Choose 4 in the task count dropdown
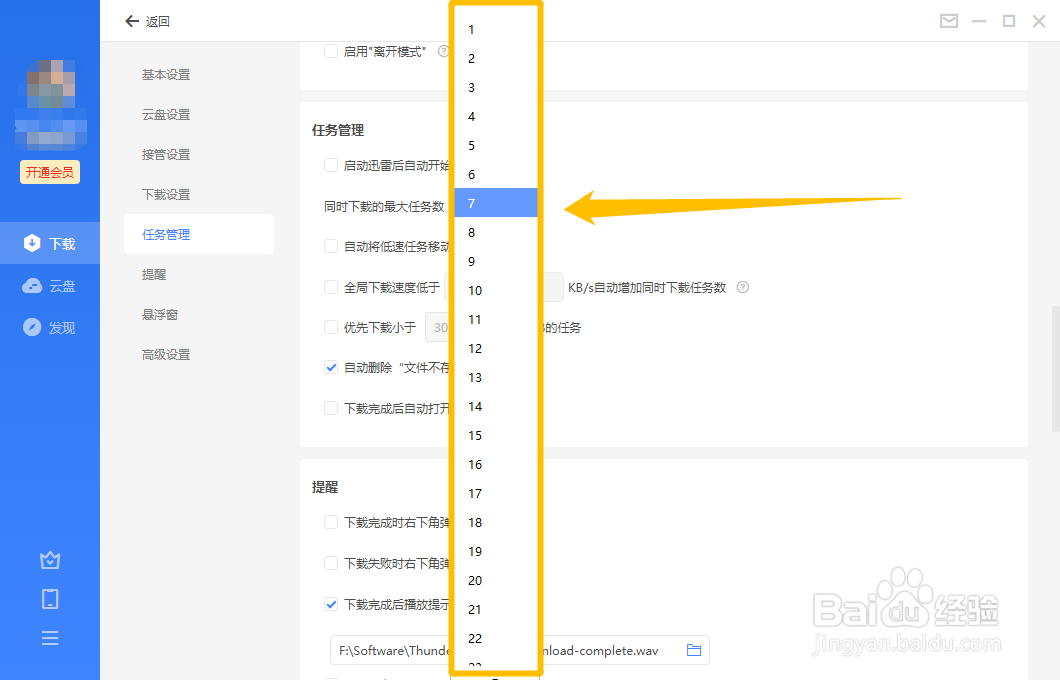This screenshot has height=680, width=1060. [496, 117]
